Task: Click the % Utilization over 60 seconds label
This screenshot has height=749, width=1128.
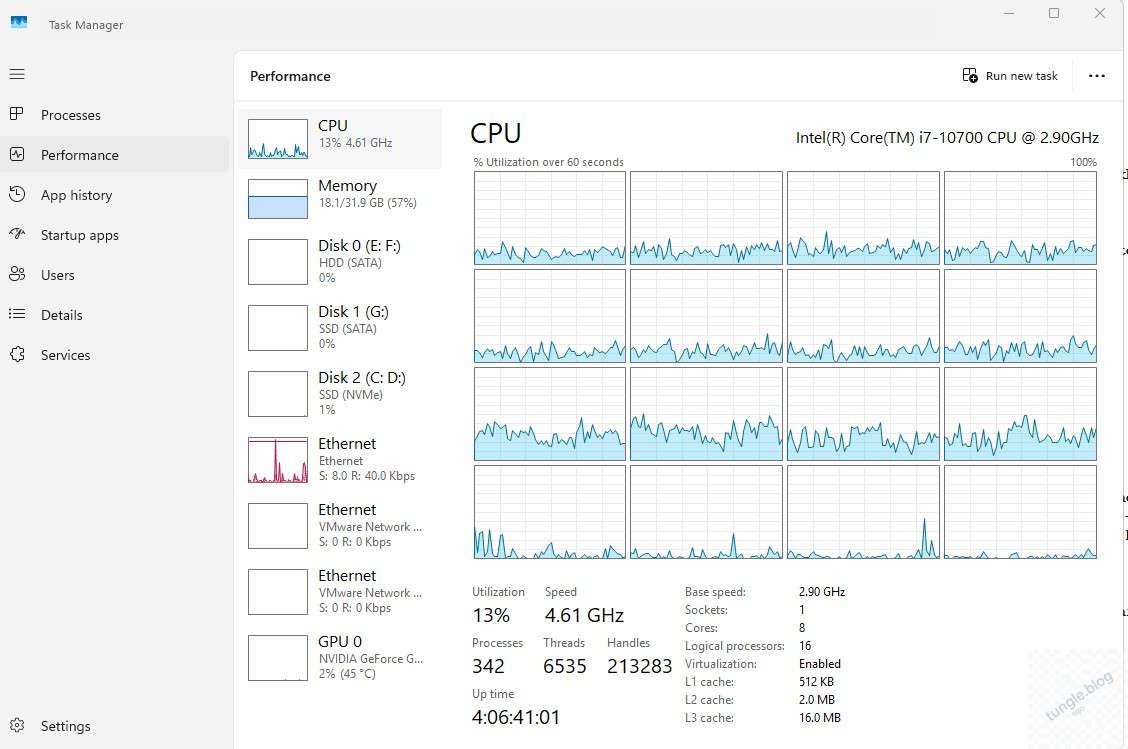Action: [548, 162]
